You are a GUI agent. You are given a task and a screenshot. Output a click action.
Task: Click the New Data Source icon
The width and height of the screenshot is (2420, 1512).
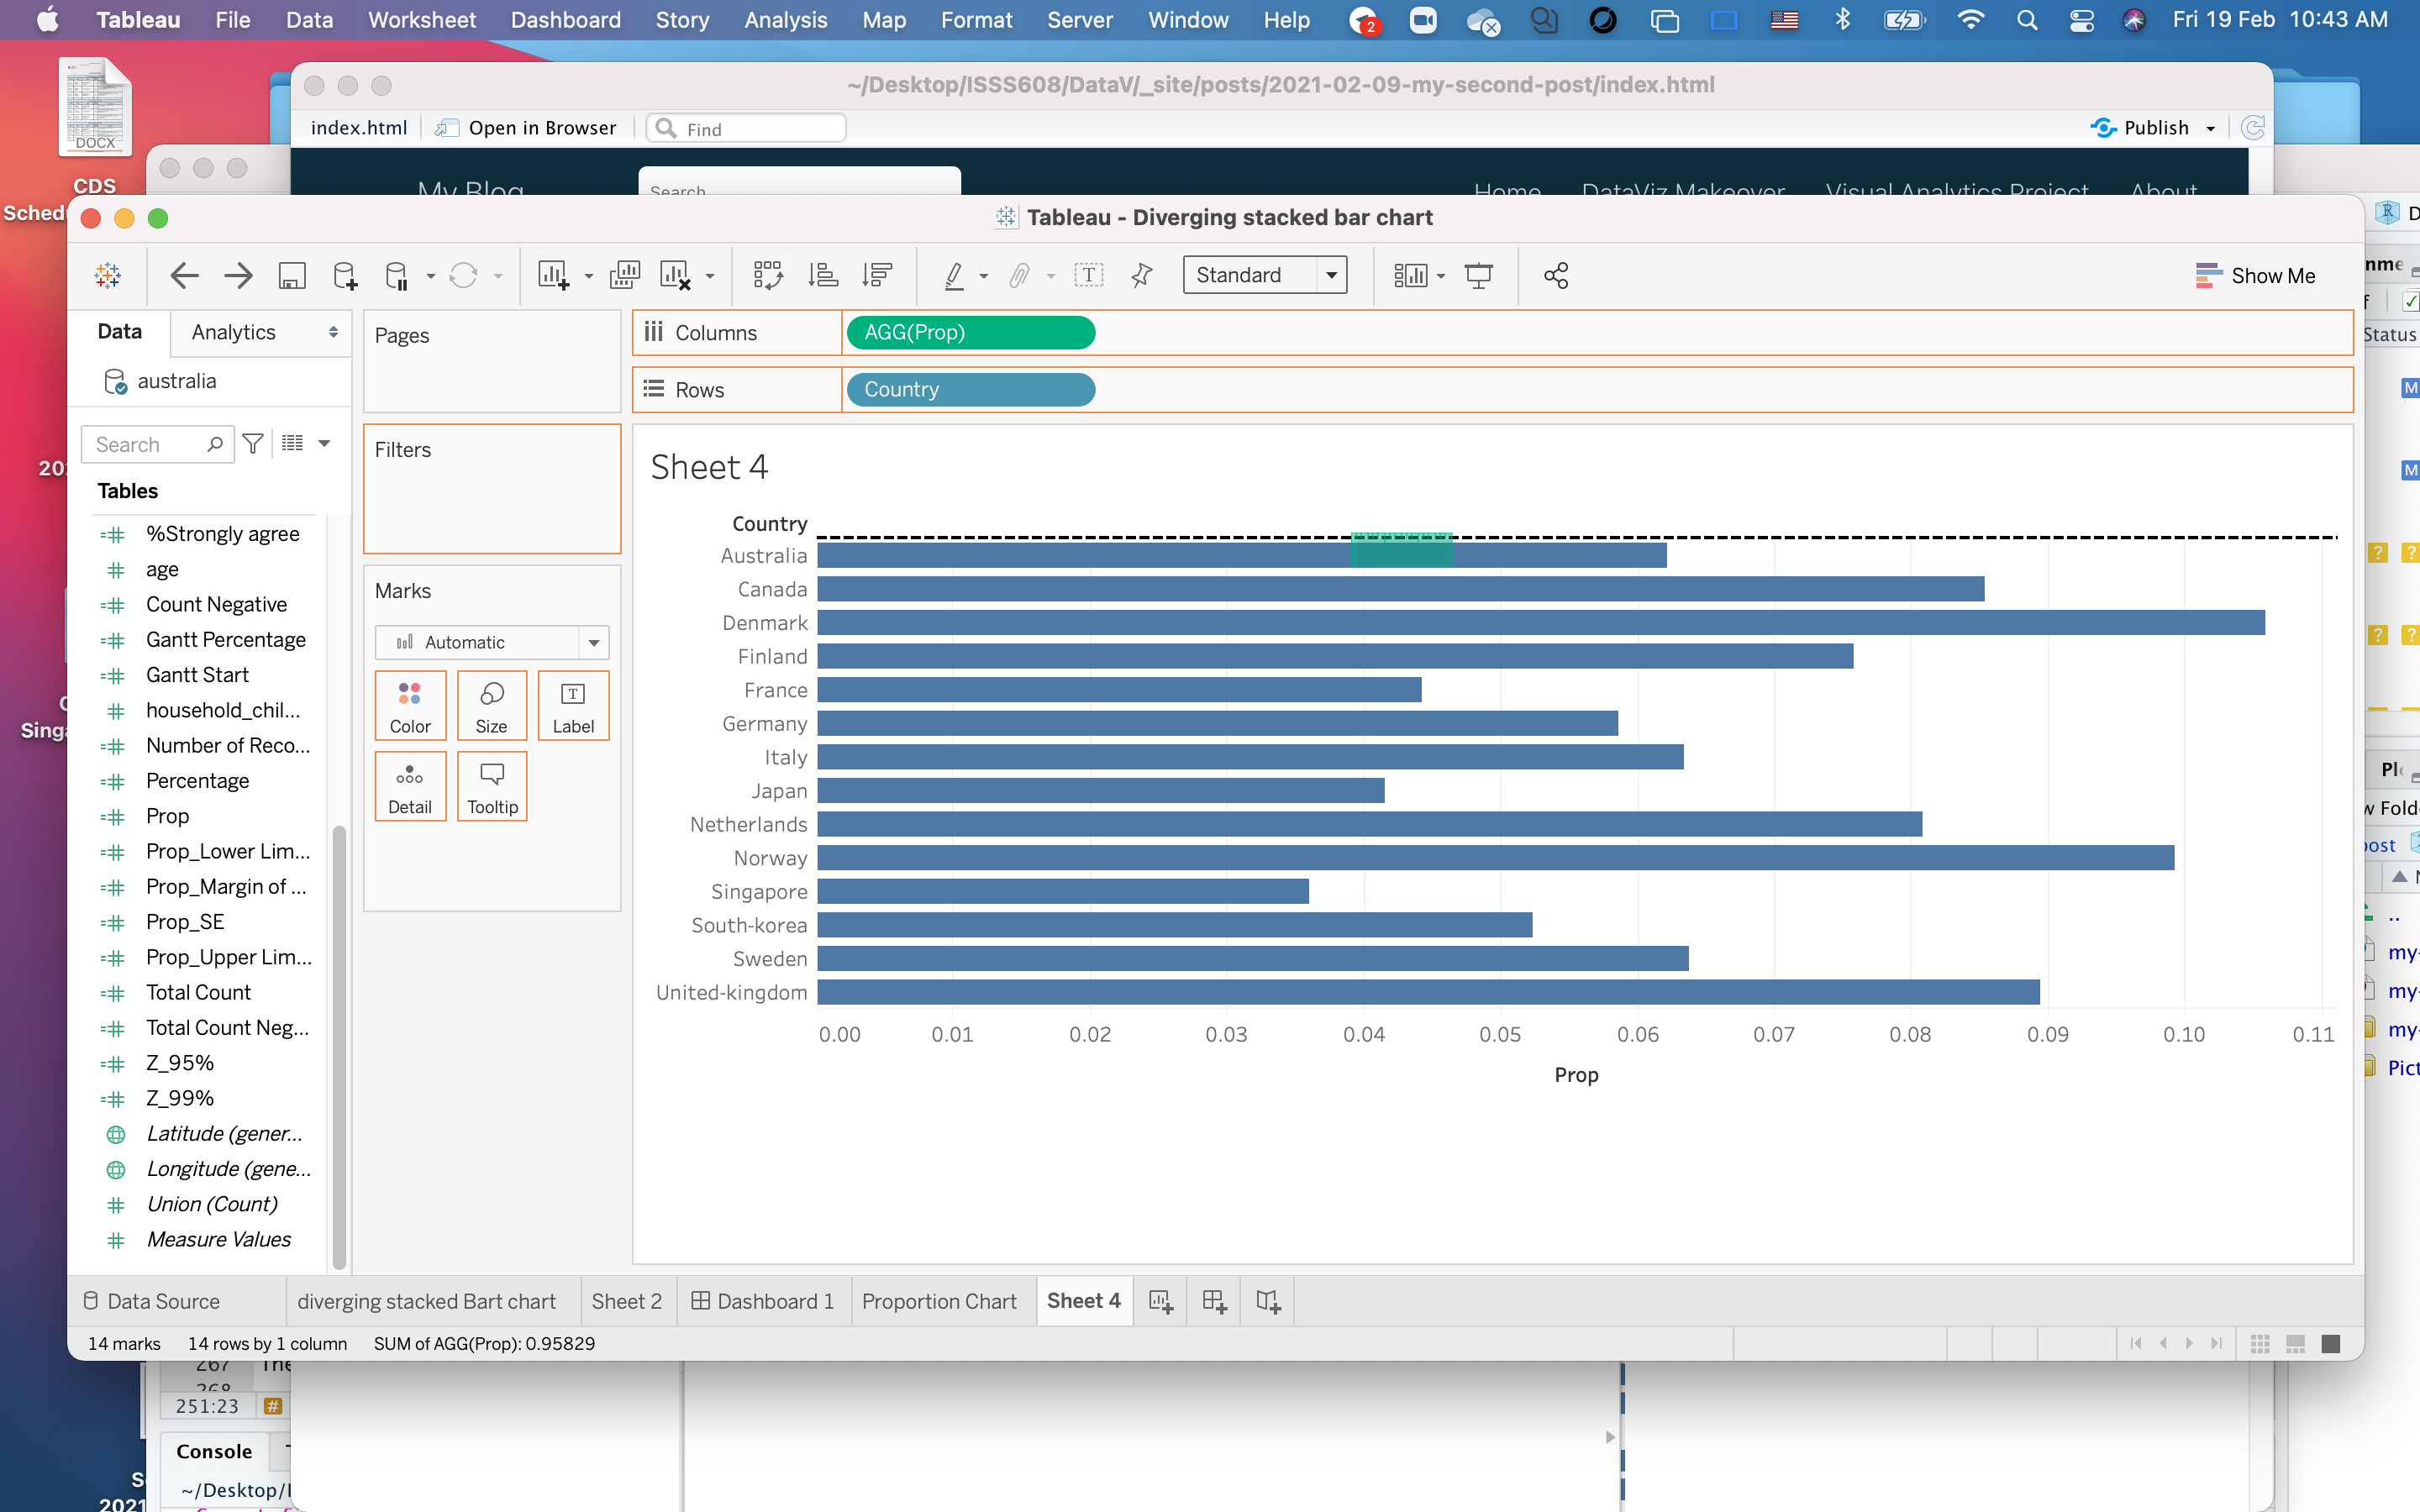pyautogui.click(x=345, y=275)
